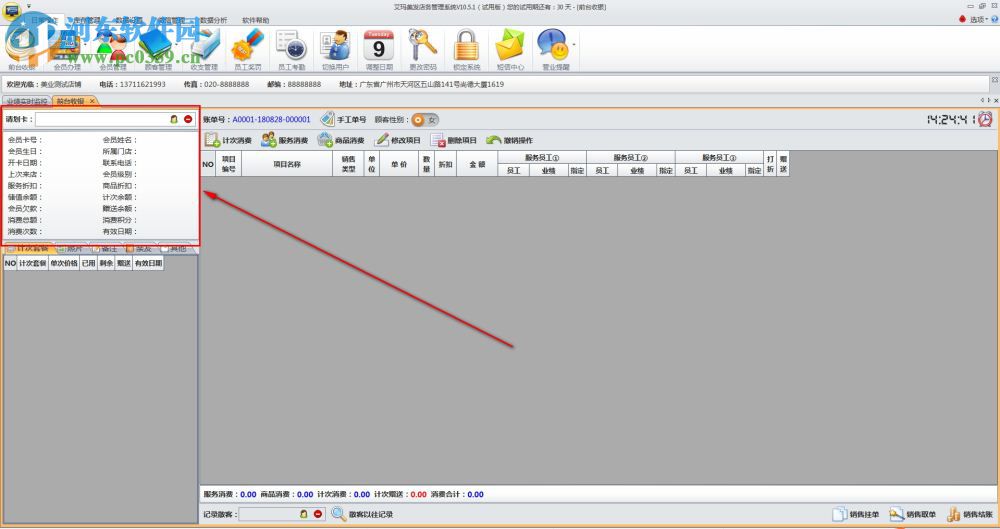The image size is (1000, 529).
Task: Click the application orb menu button
Action: pyautogui.click(x=11, y=11)
